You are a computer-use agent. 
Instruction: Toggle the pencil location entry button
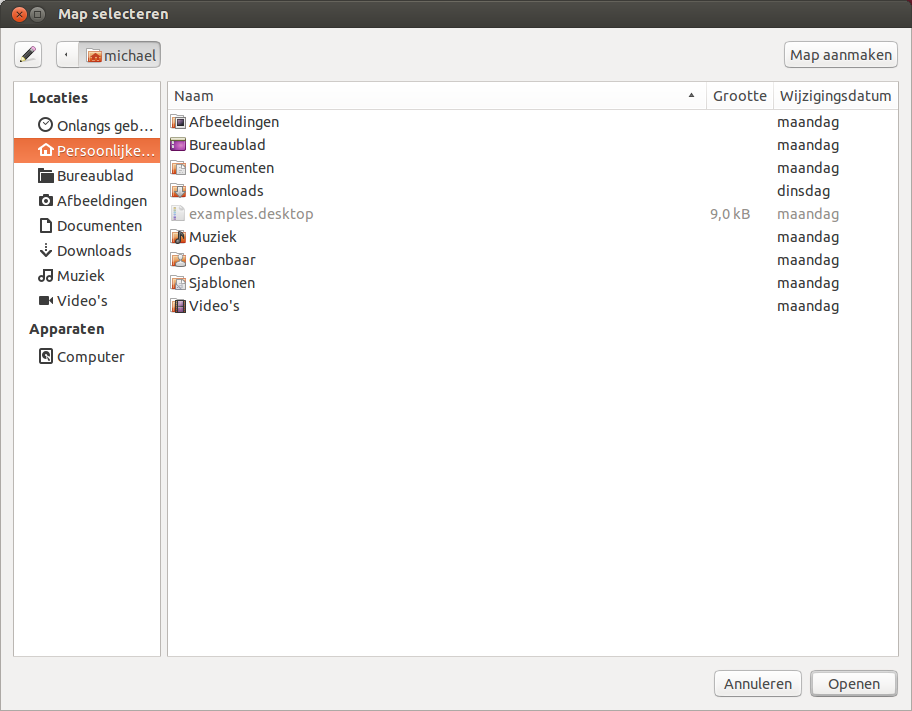pyautogui.click(x=28, y=55)
